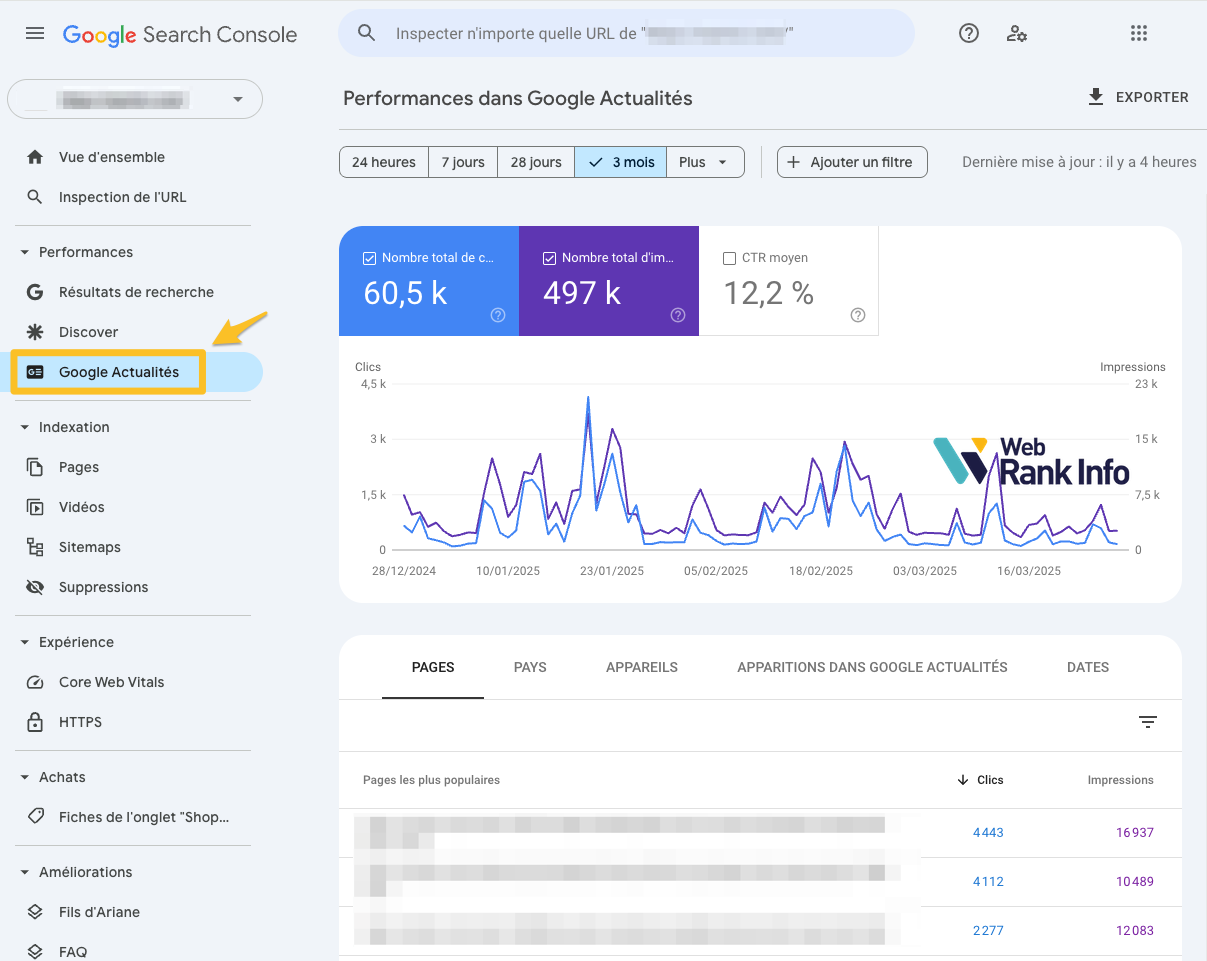Enable the CTR moyen metric
The image size is (1207, 961).
click(x=729, y=257)
